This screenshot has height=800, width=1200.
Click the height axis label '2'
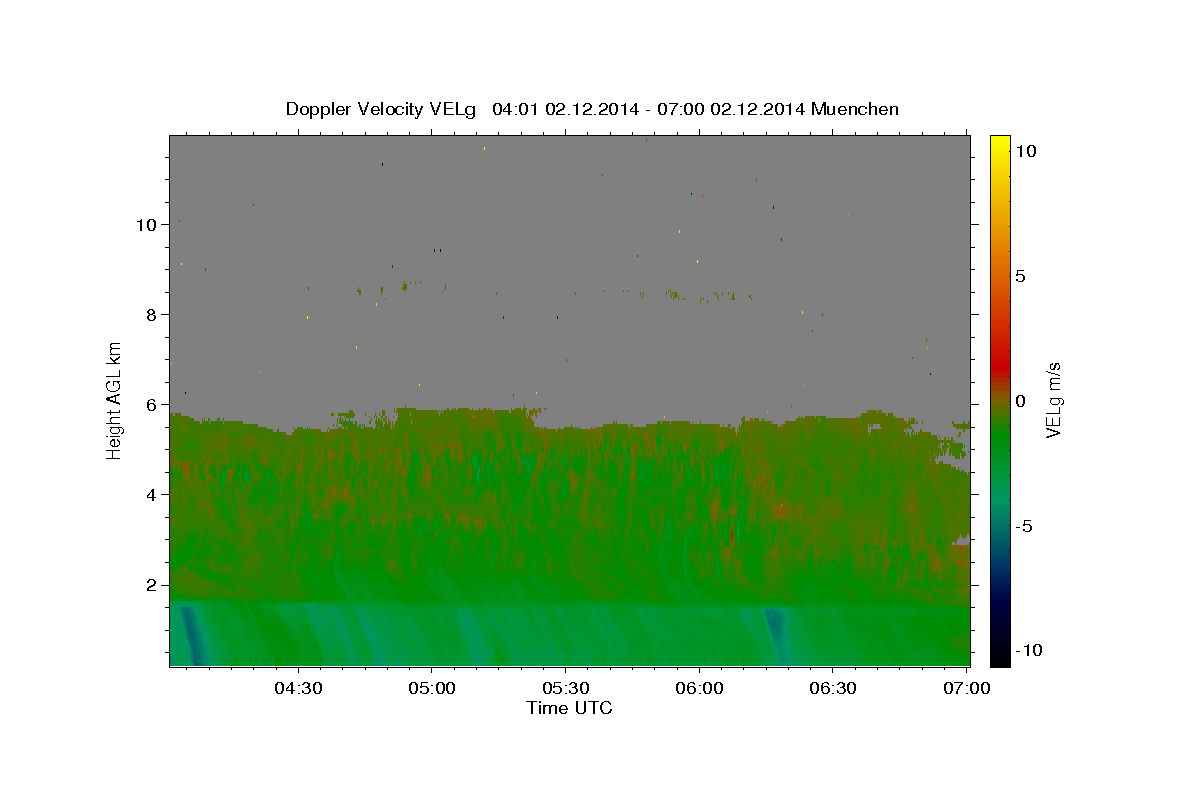[152, 584]
